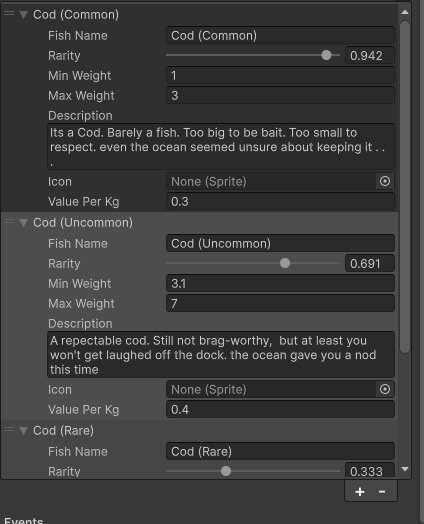Grab reorder handle of Cod (Rare) element

(9, 429)
